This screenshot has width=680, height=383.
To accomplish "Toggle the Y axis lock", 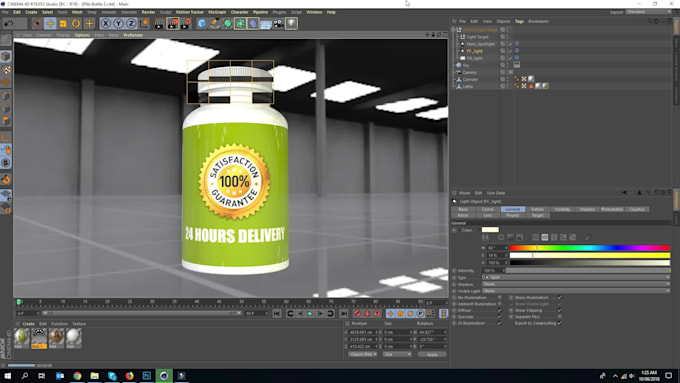I will point(118,23).
